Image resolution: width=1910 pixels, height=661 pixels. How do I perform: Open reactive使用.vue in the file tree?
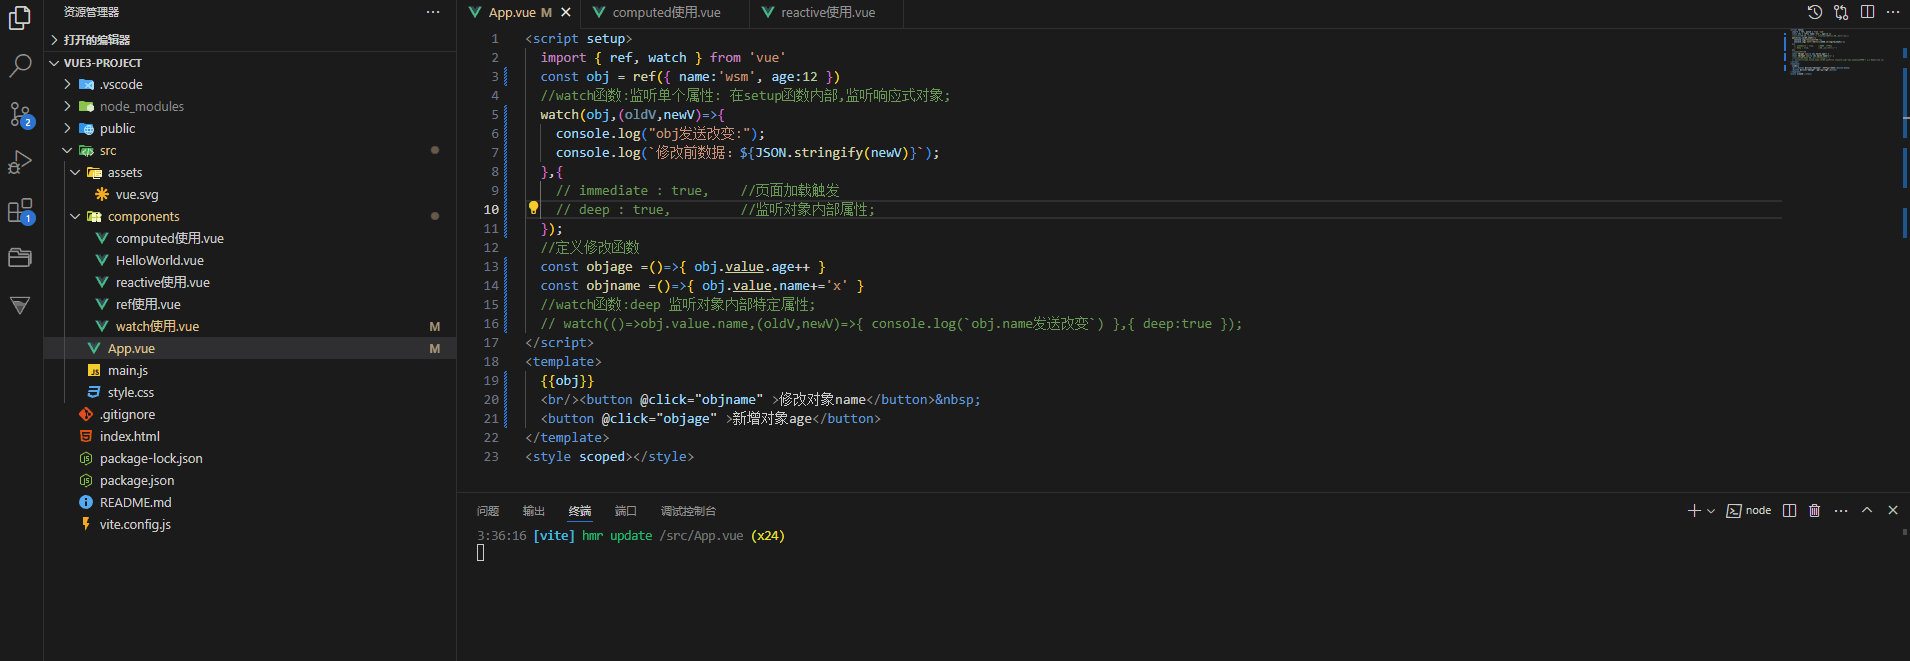(x=250, y=282)
